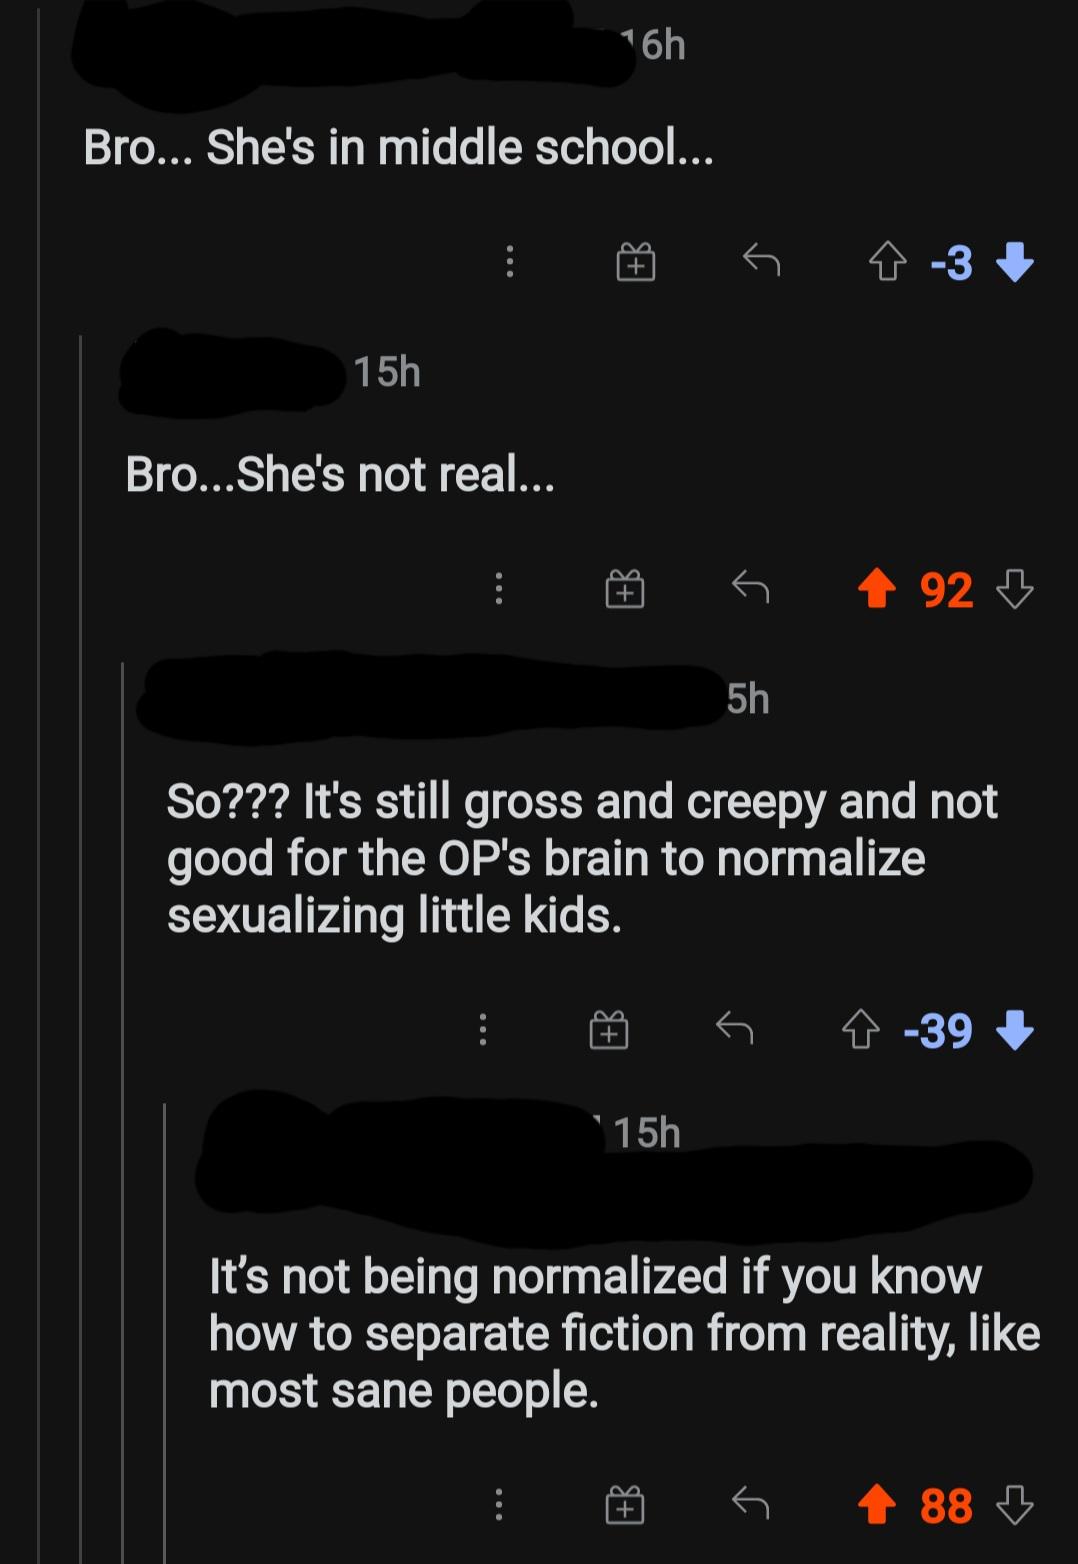
Task: Award the "Bro...She's not real" comment
Action: pyautogui.click(x=625, y=589)
